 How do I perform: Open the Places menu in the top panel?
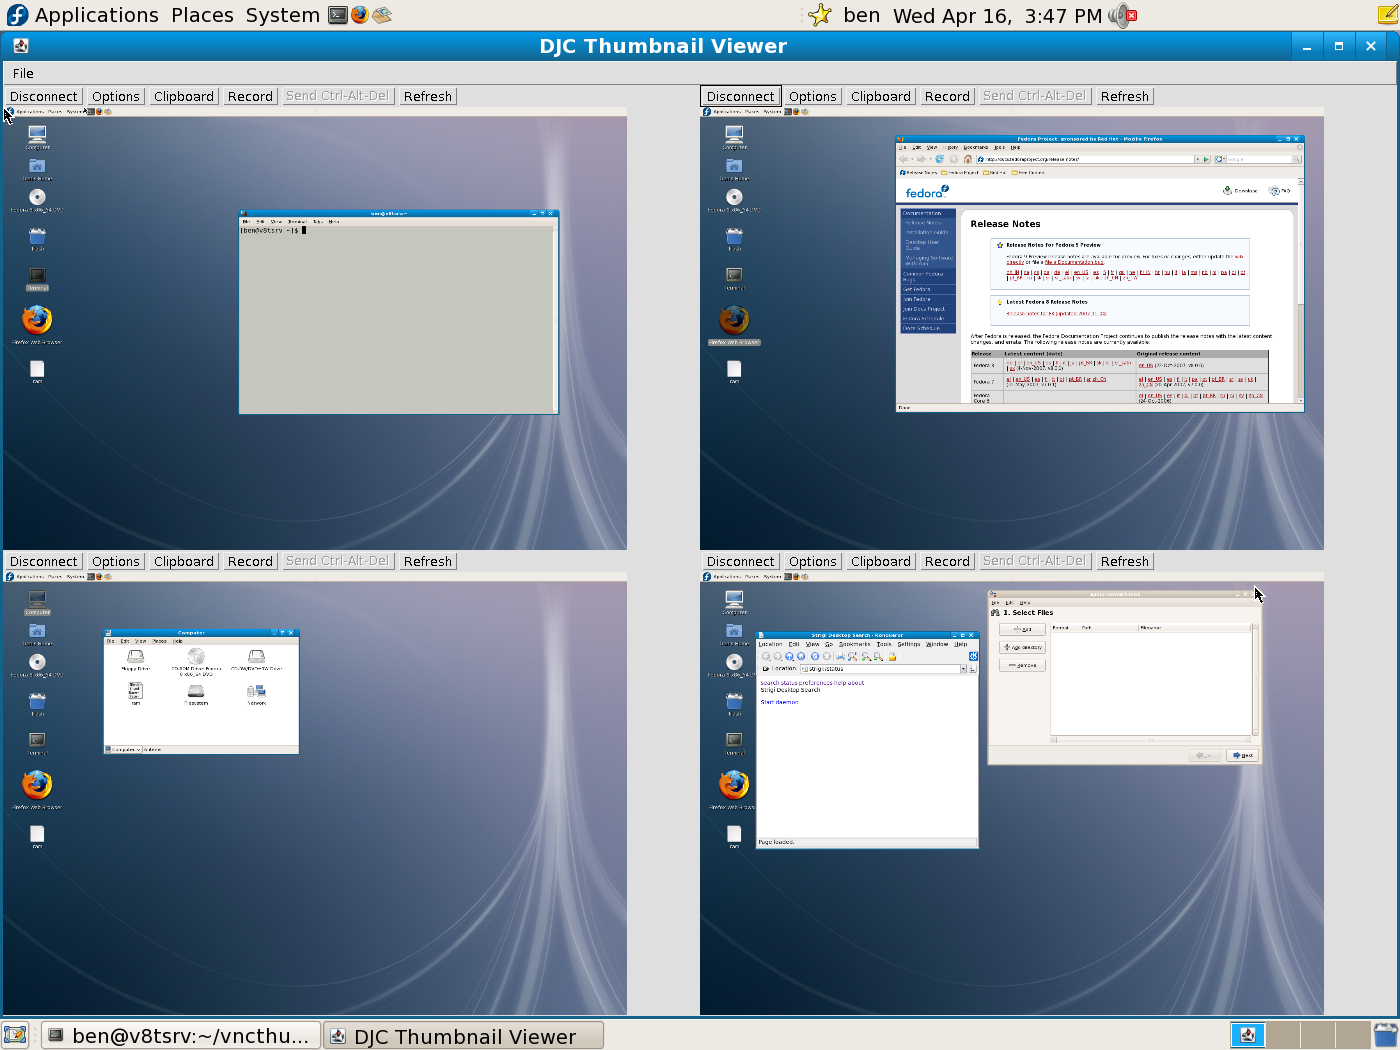pos(202,15)
